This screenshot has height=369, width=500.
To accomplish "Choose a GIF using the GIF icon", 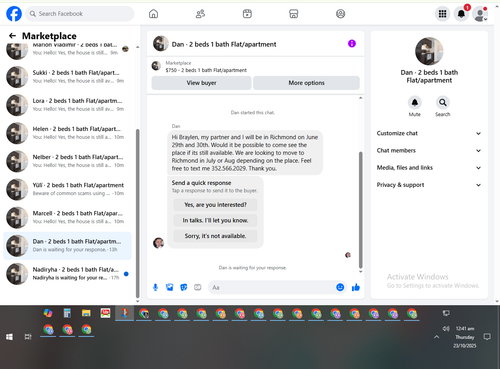I will (x=198, y=287).
